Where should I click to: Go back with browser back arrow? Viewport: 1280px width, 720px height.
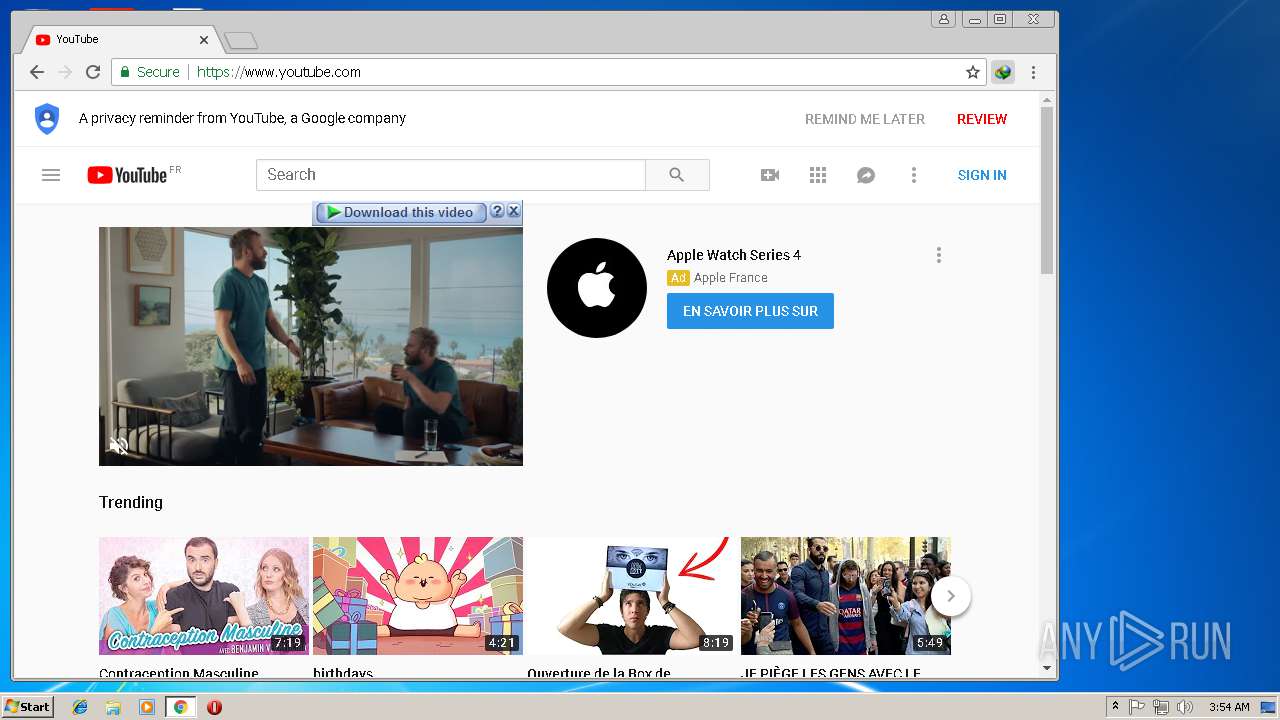[x=37, y=72]
